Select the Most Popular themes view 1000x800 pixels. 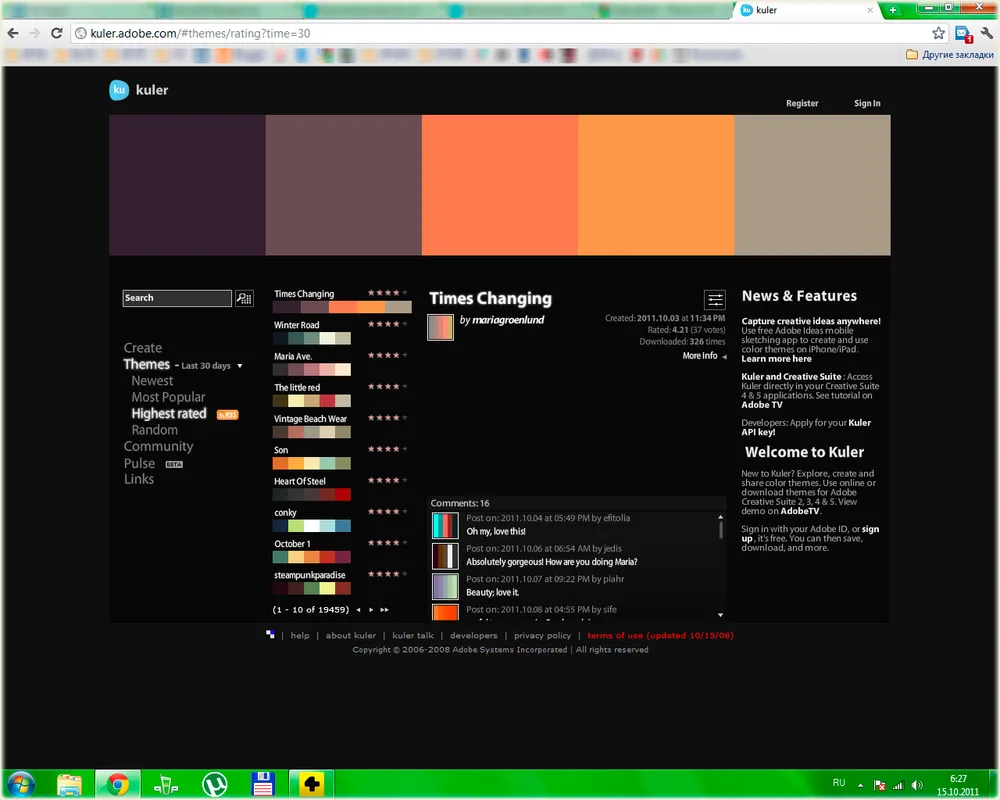[x=168, y=397]
